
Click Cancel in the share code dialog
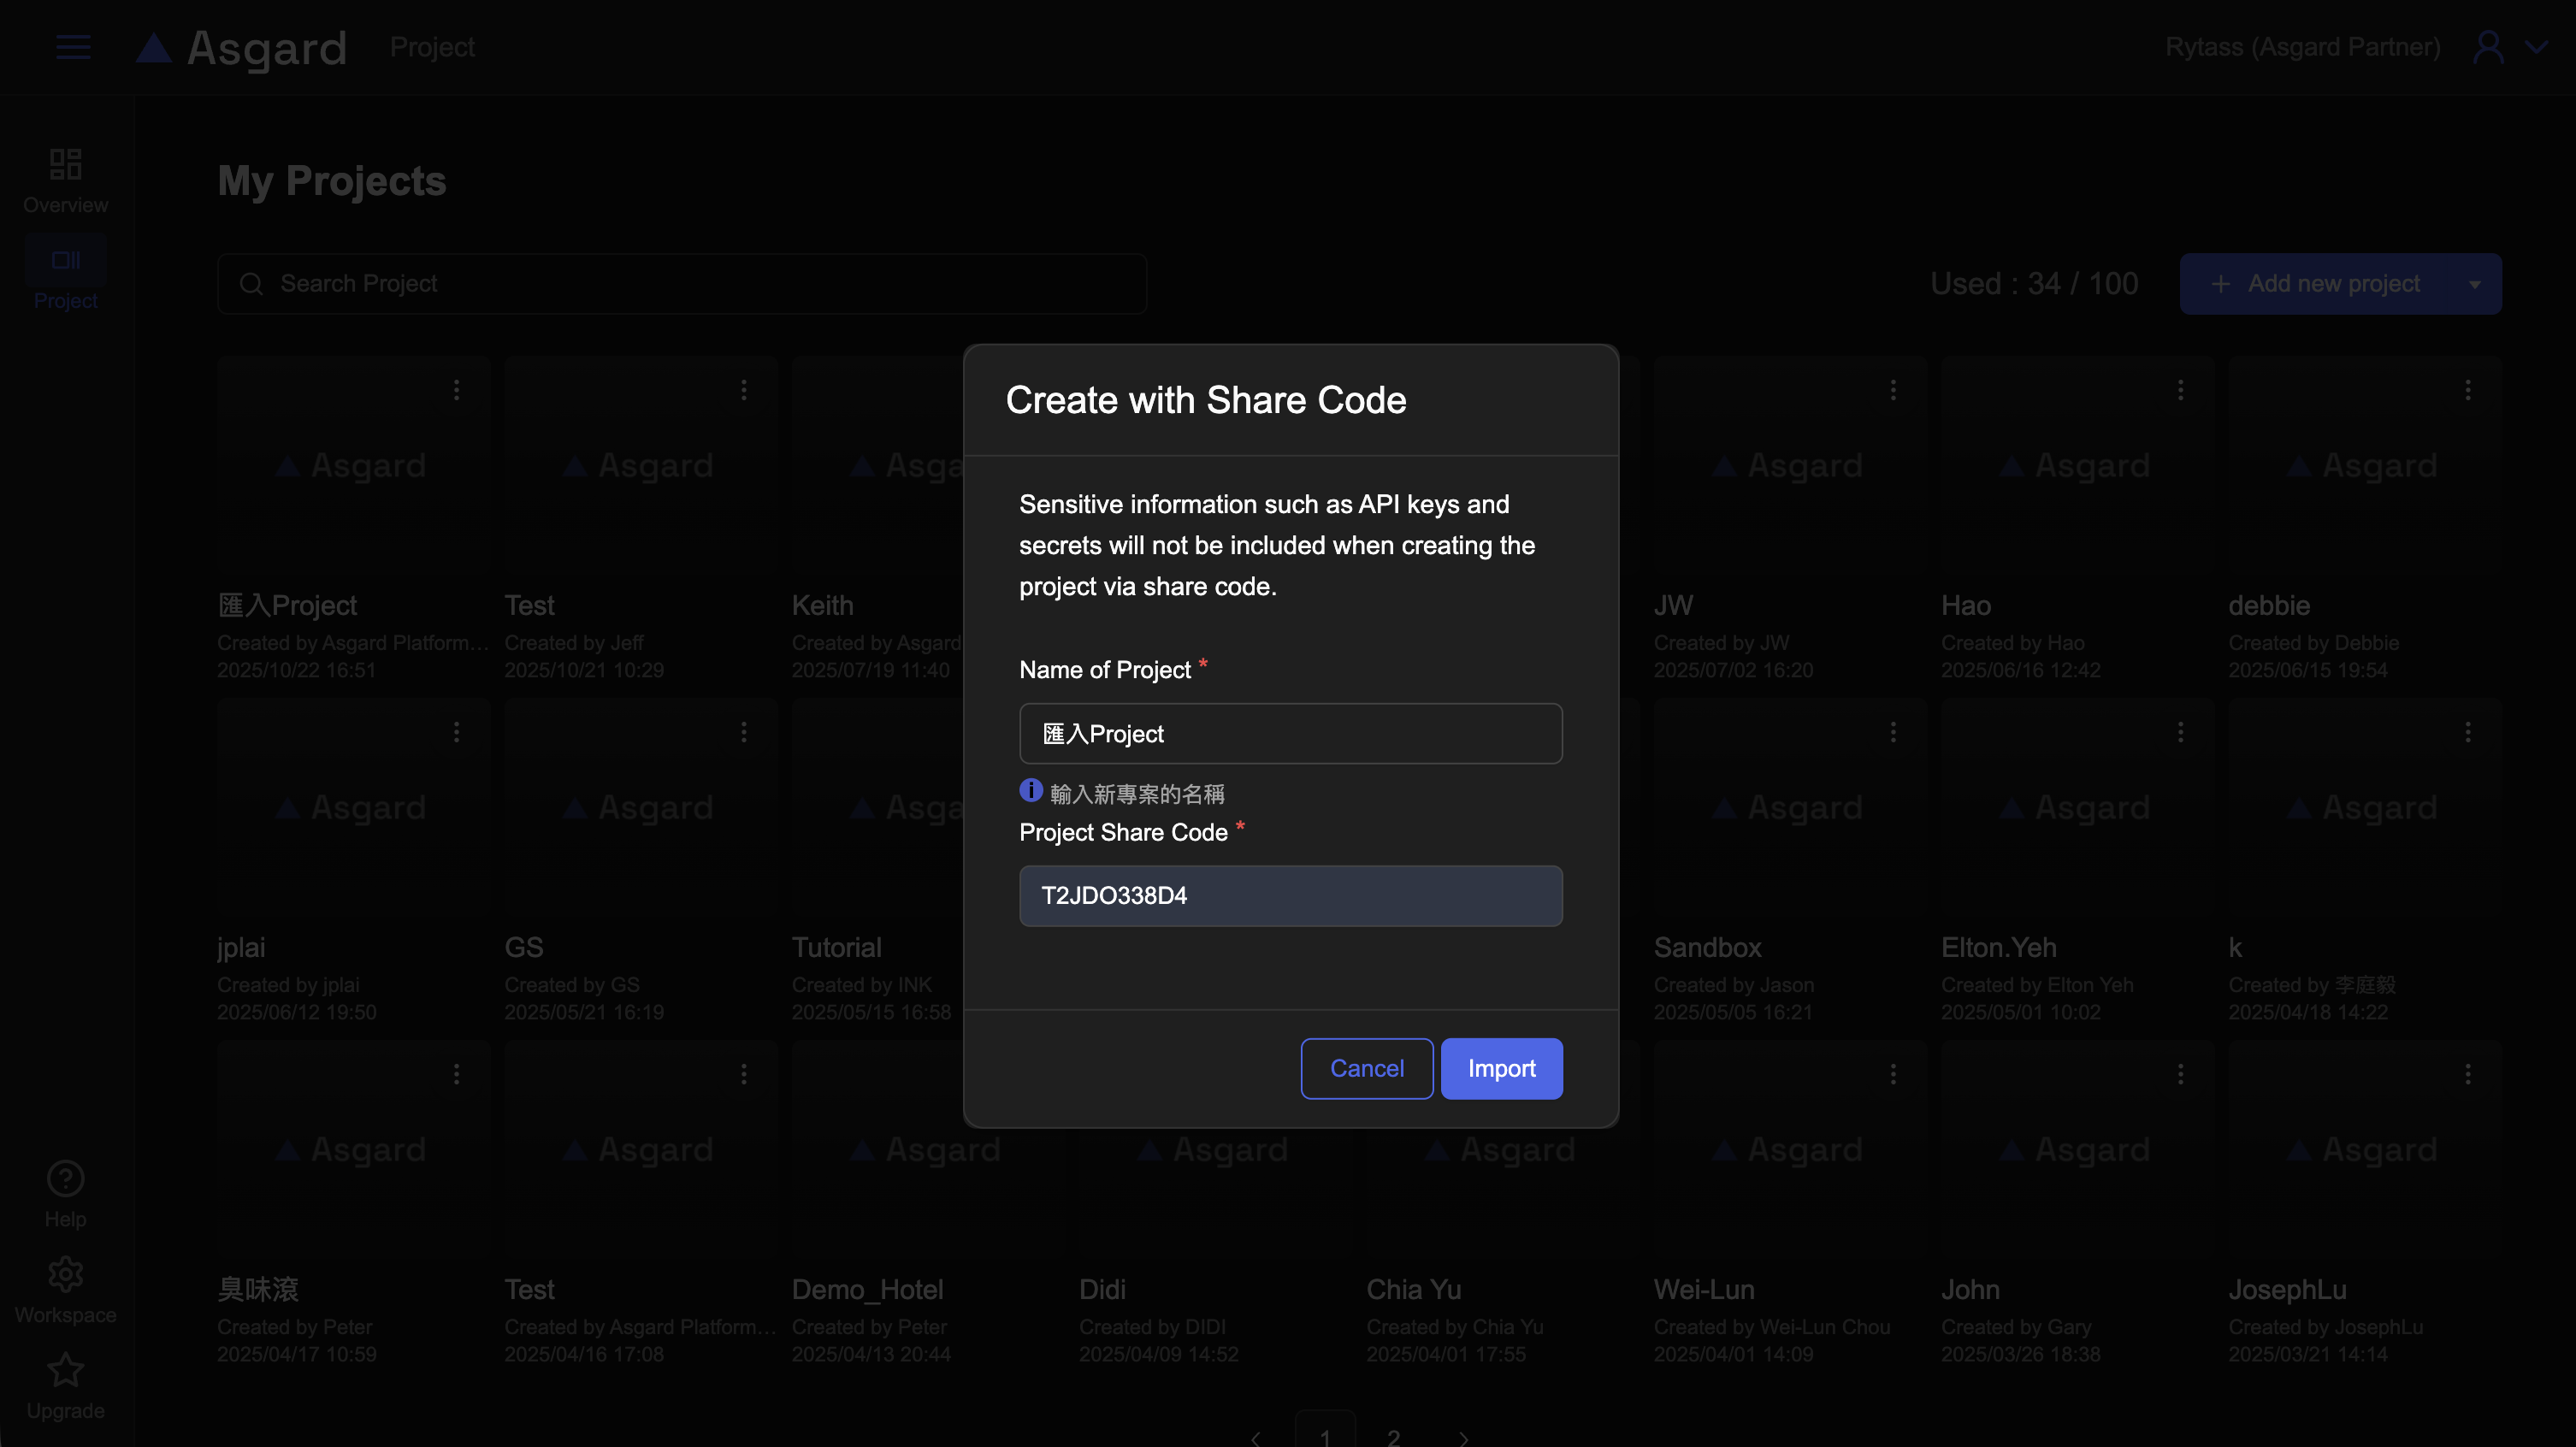point(1366,1068)
